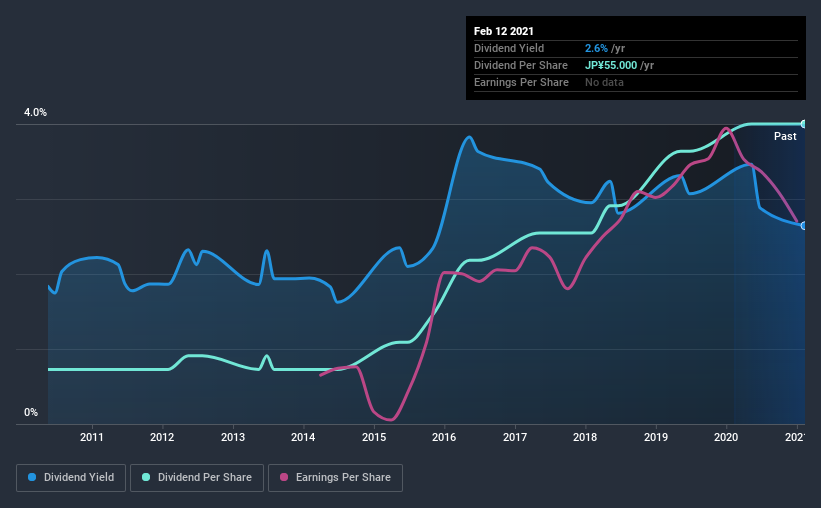Viewport: 821px width, 508px height.
Task: Toggle the Earnings Per Share legend button
Action: point(335,478)
